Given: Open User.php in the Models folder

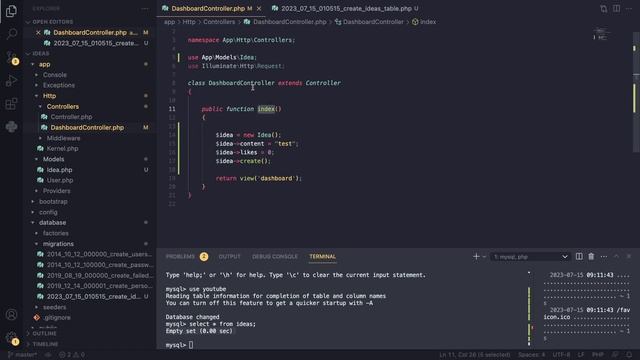Looking at the screenshot, I should point(60,180).
